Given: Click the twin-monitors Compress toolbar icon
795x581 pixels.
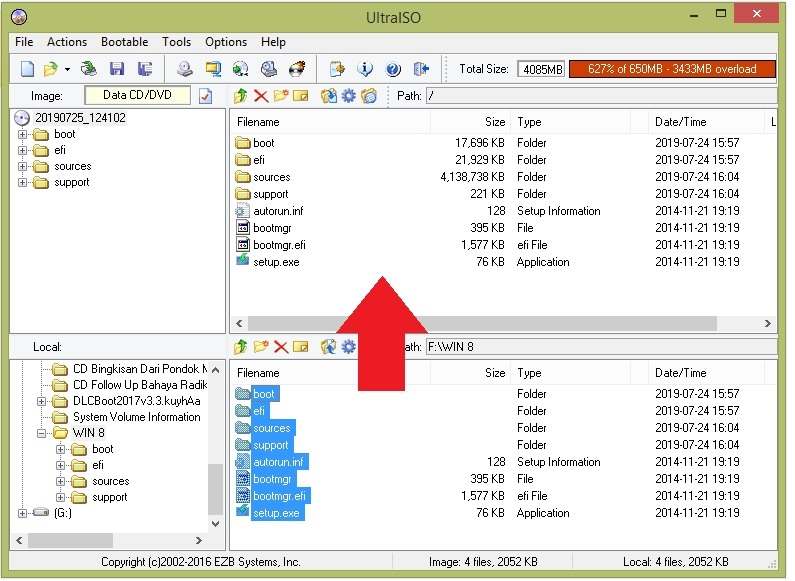Looking at the screenshot, I should click(213, 69).
